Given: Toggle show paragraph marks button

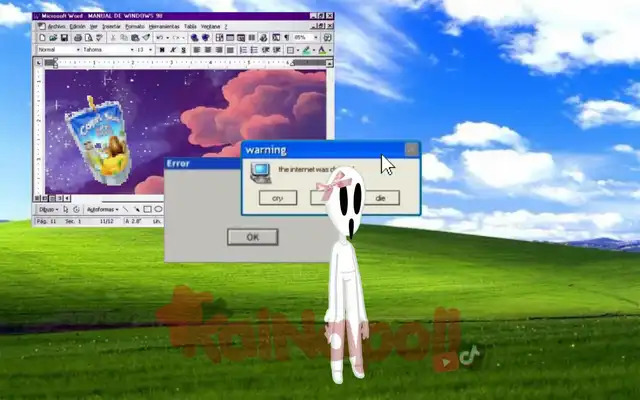Looking at the screenshot, I should click(x=288, y=37).
